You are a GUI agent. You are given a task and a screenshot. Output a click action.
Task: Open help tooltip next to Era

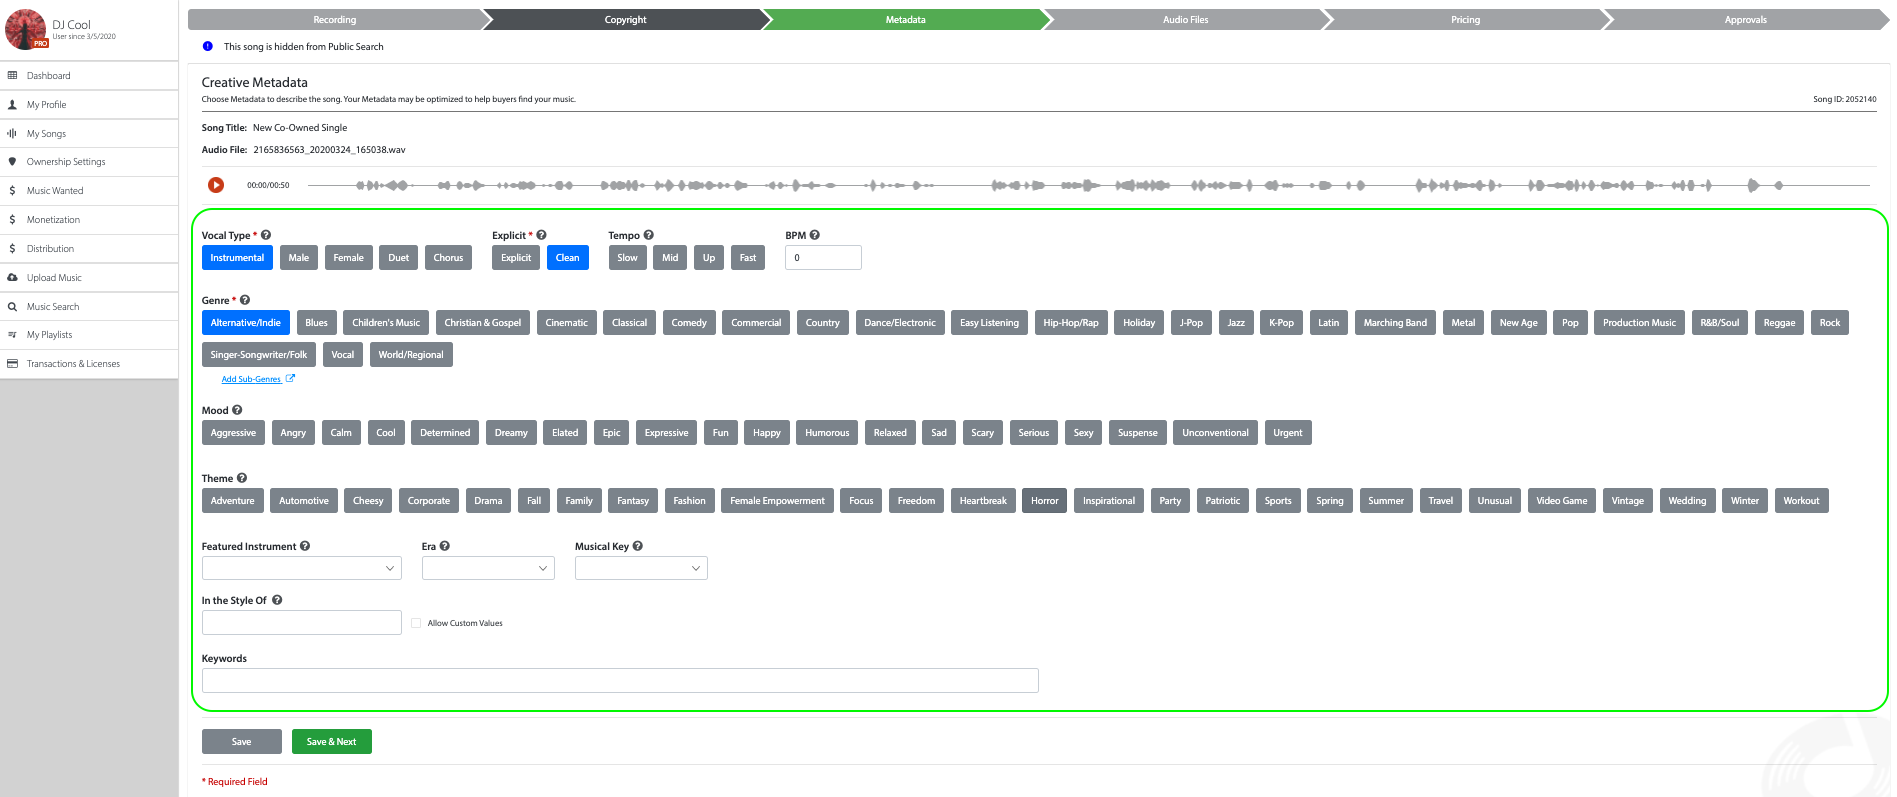coord(445,546)
